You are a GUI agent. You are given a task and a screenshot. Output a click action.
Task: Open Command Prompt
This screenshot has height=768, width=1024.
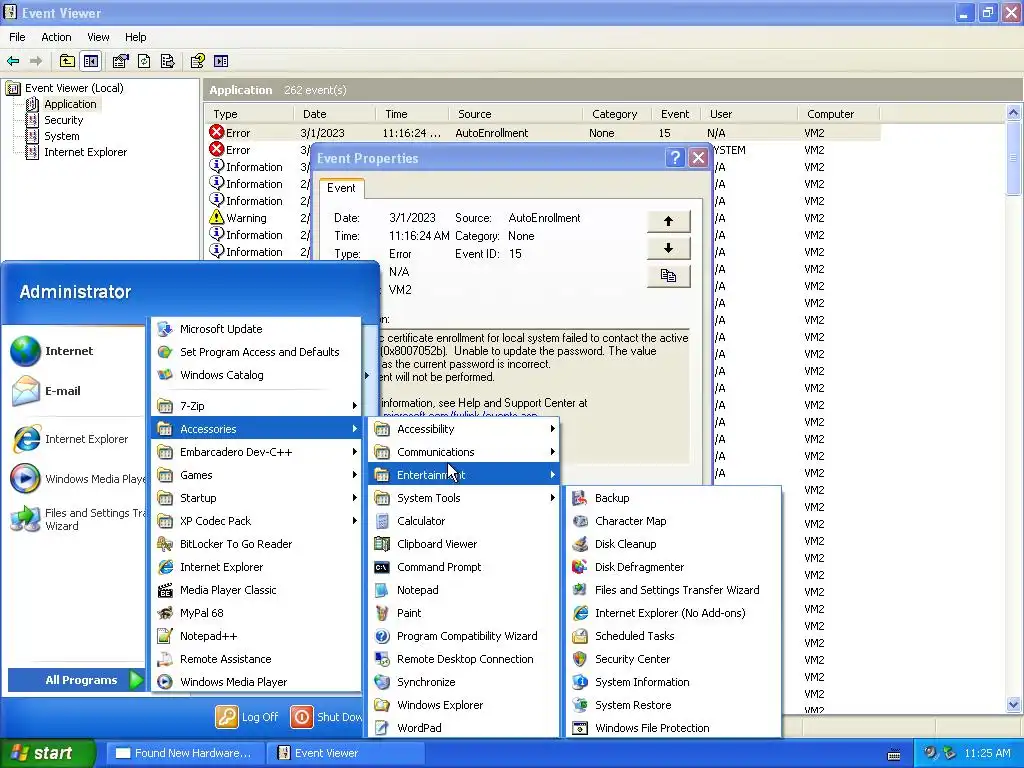pyautogui.click(x=464, y=567)
